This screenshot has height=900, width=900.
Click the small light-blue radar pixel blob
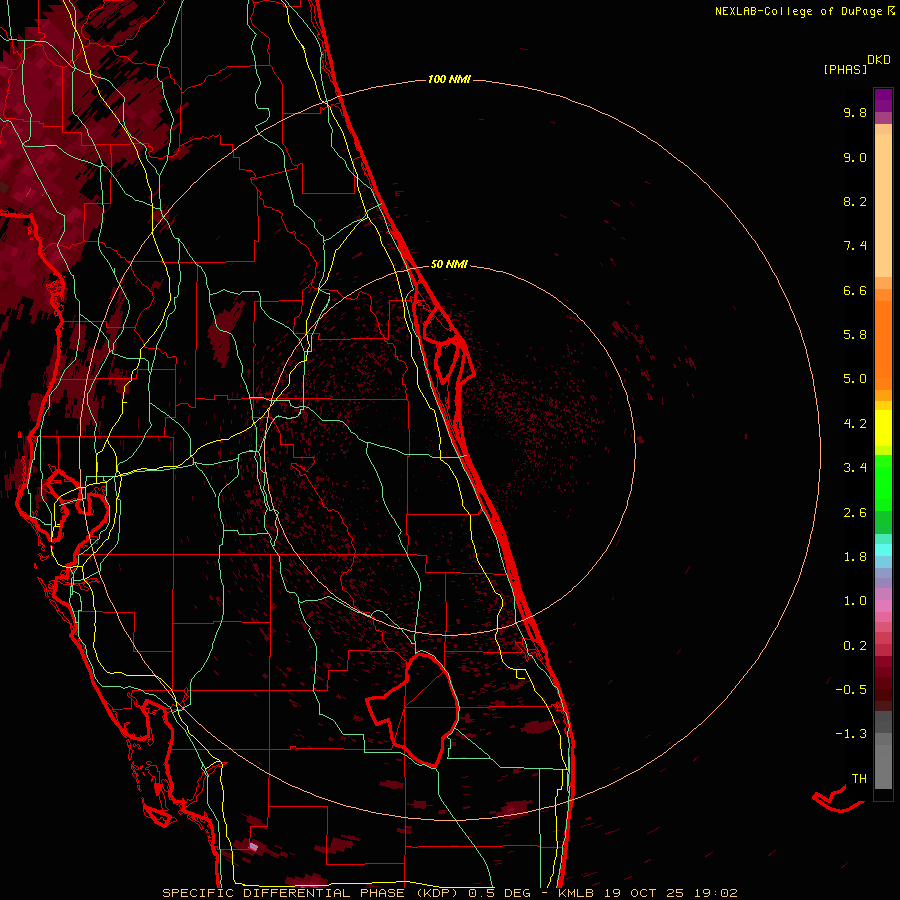click(254, 846)
